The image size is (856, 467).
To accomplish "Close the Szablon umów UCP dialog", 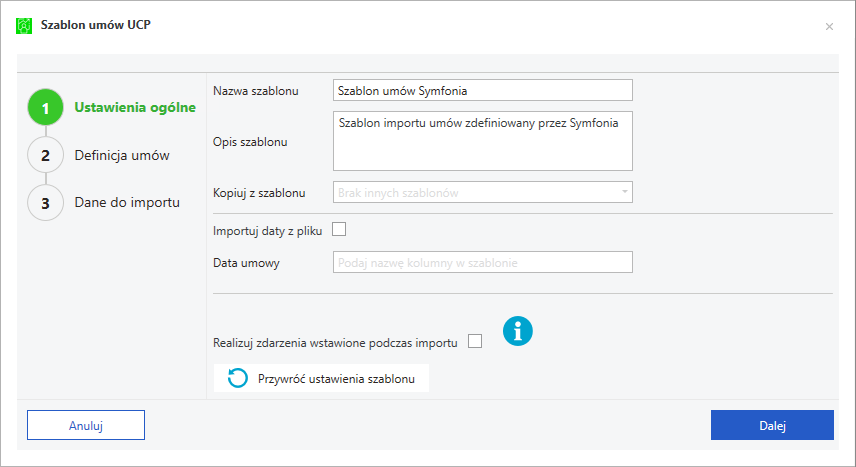I will click(829, 26).
